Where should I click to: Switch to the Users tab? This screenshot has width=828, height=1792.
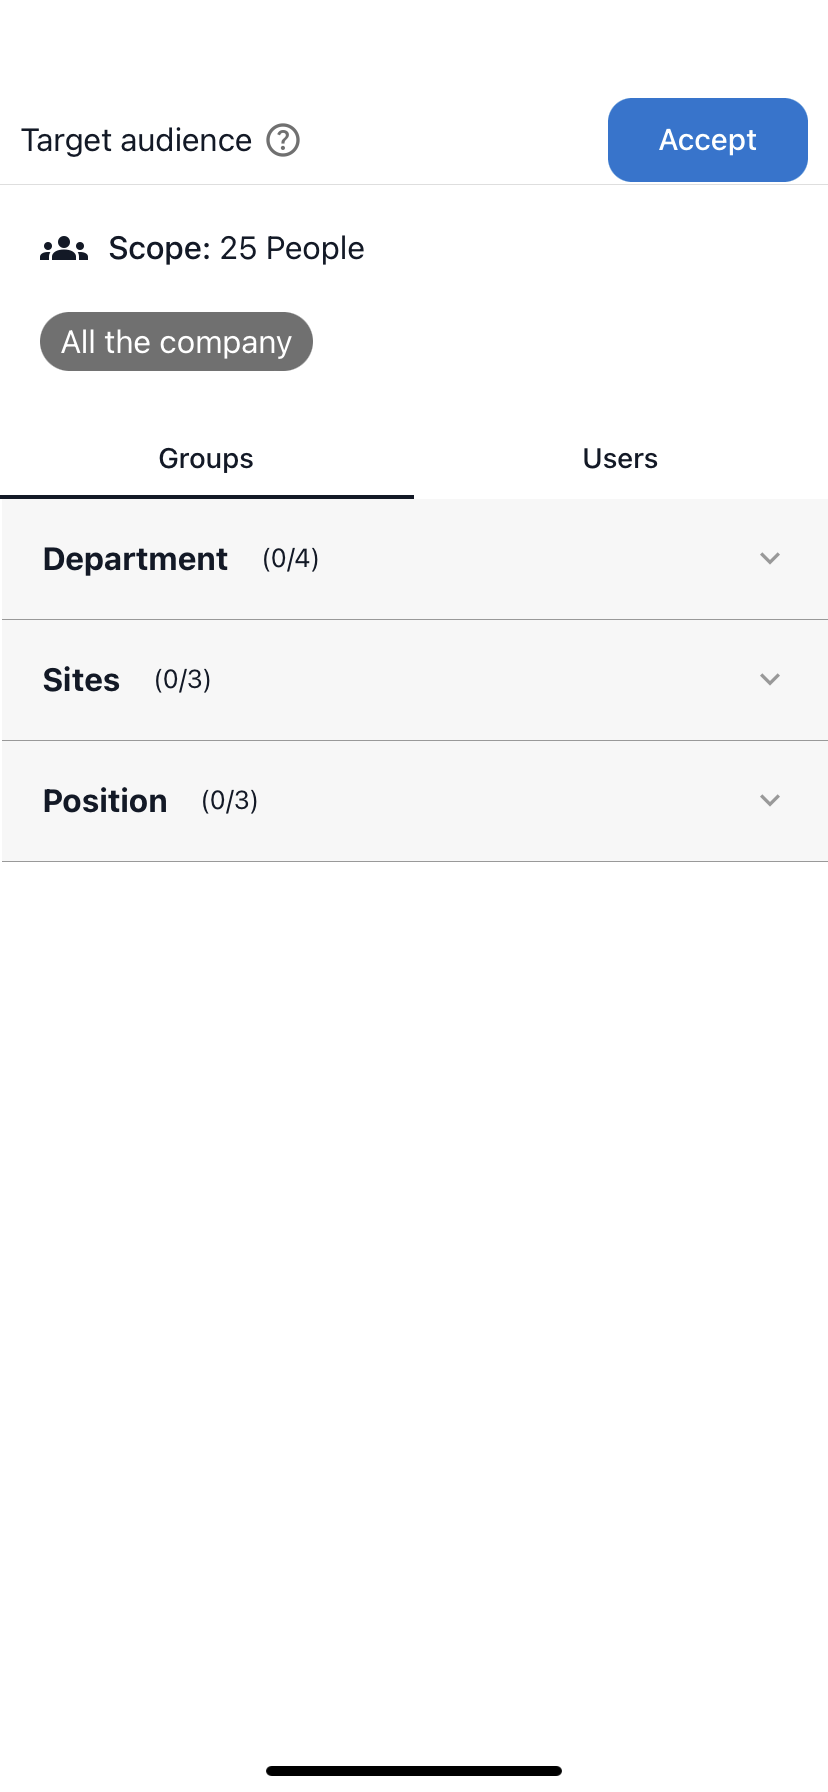pyautogui.click(x=620, y=458)
